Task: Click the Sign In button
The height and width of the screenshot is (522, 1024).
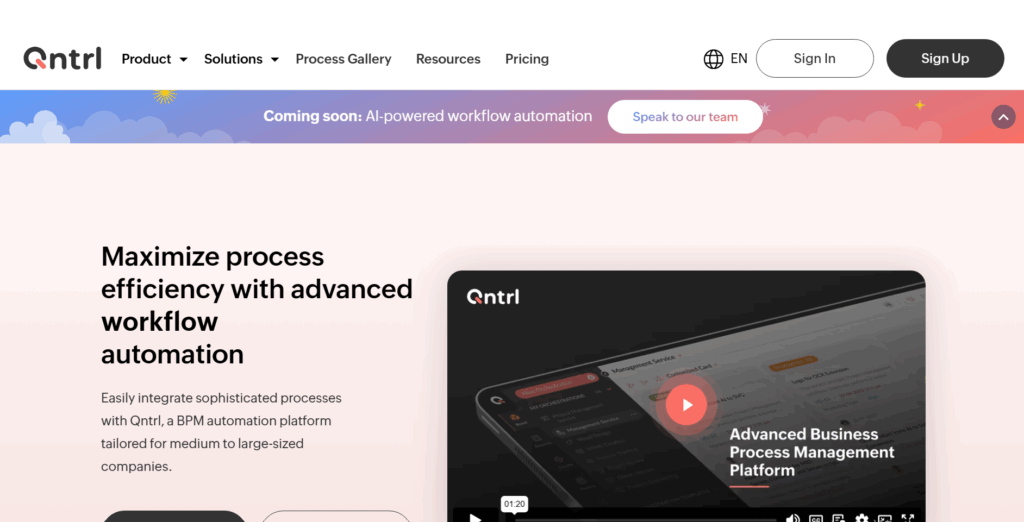Action: click(x=814, y=58)
